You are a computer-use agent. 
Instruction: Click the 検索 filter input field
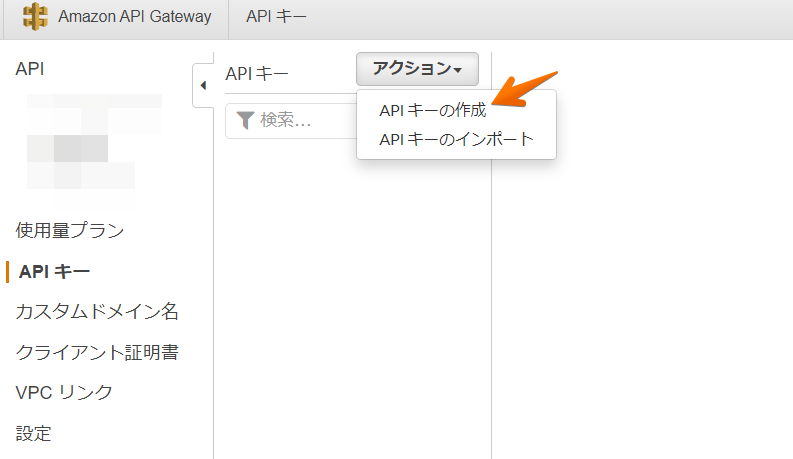coord(291,121)
